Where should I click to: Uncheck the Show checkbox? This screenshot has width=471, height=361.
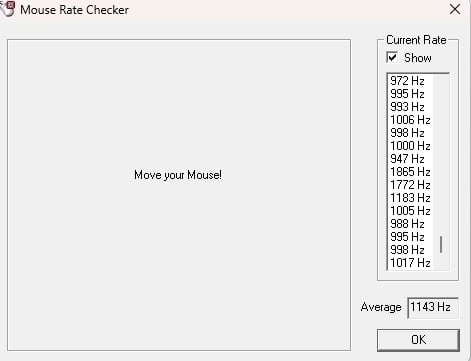coord(392,57)
